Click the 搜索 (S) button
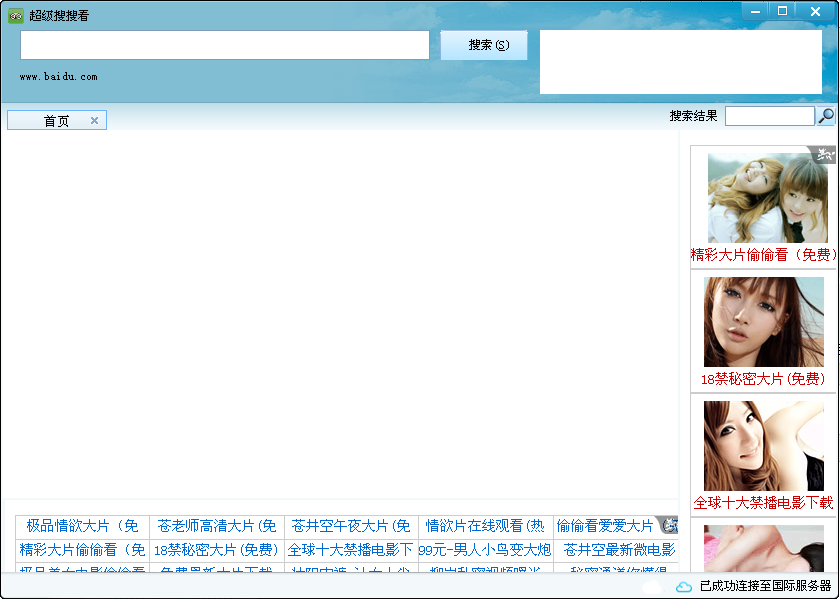Screen dimensions: 840x600 pos(484,45)
